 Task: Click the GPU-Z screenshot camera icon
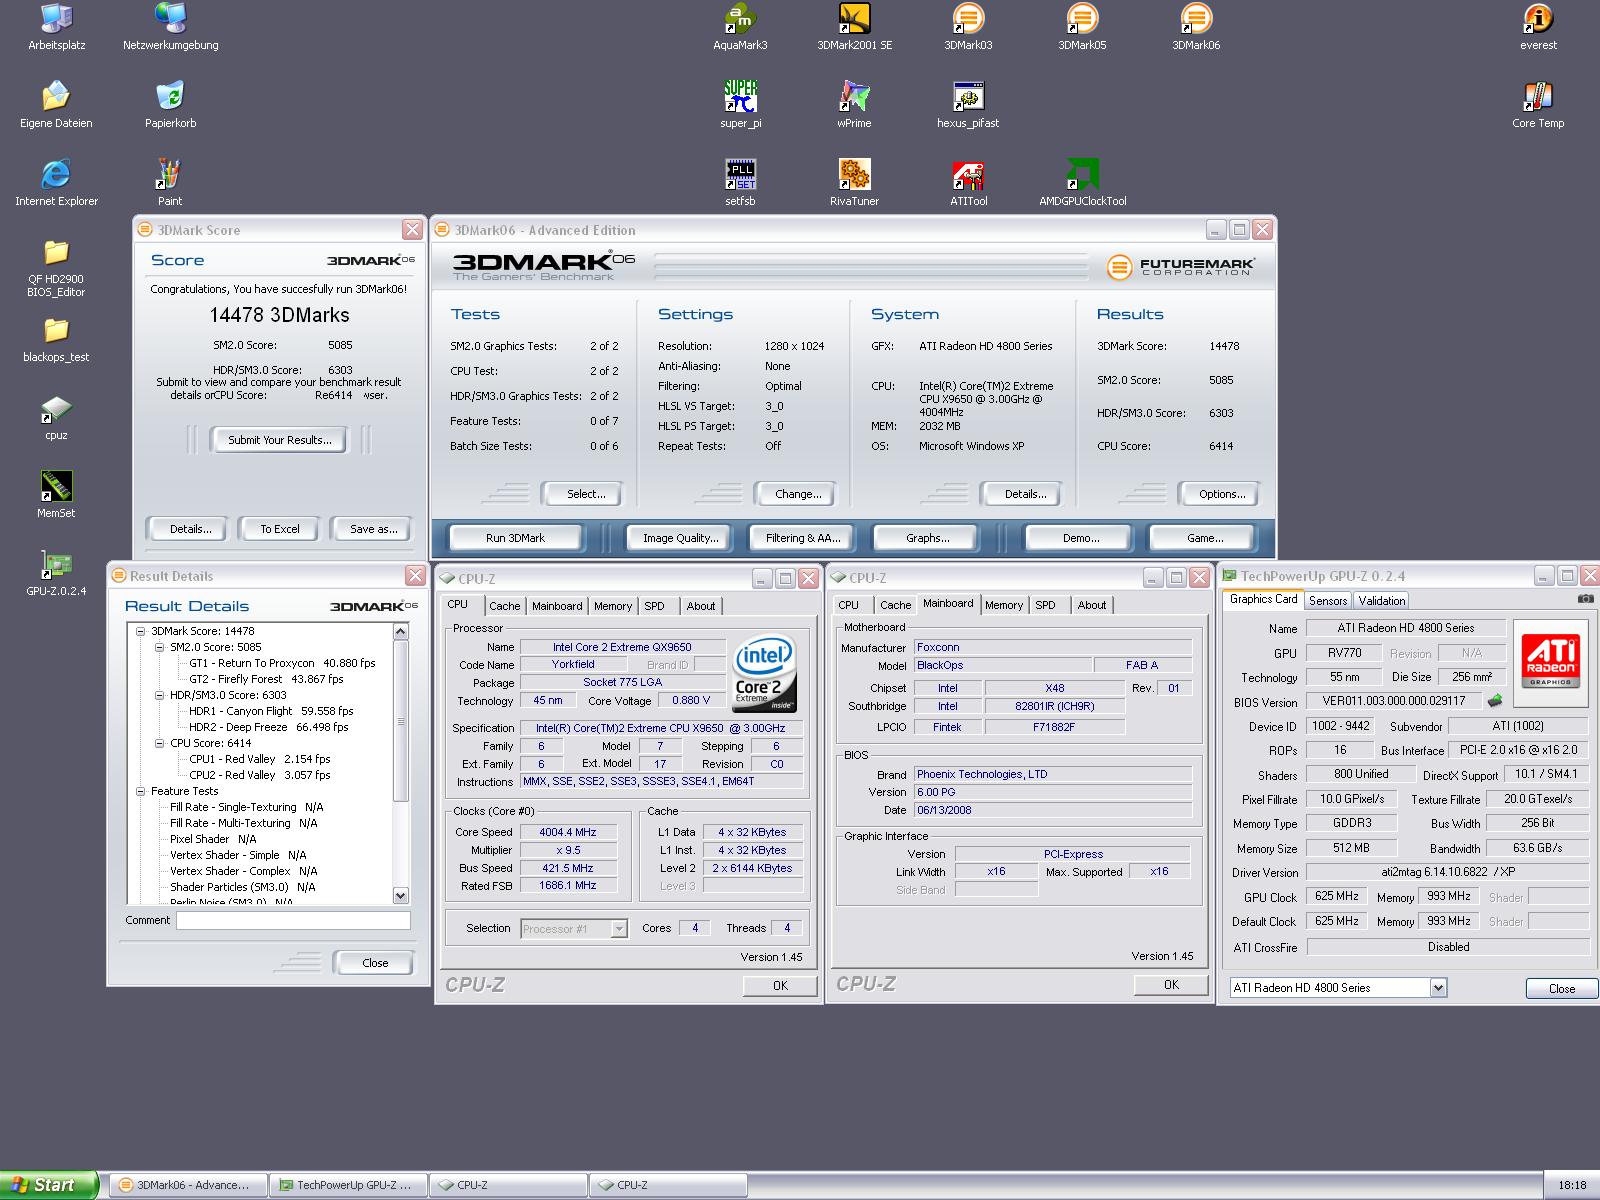point(1585,599)
